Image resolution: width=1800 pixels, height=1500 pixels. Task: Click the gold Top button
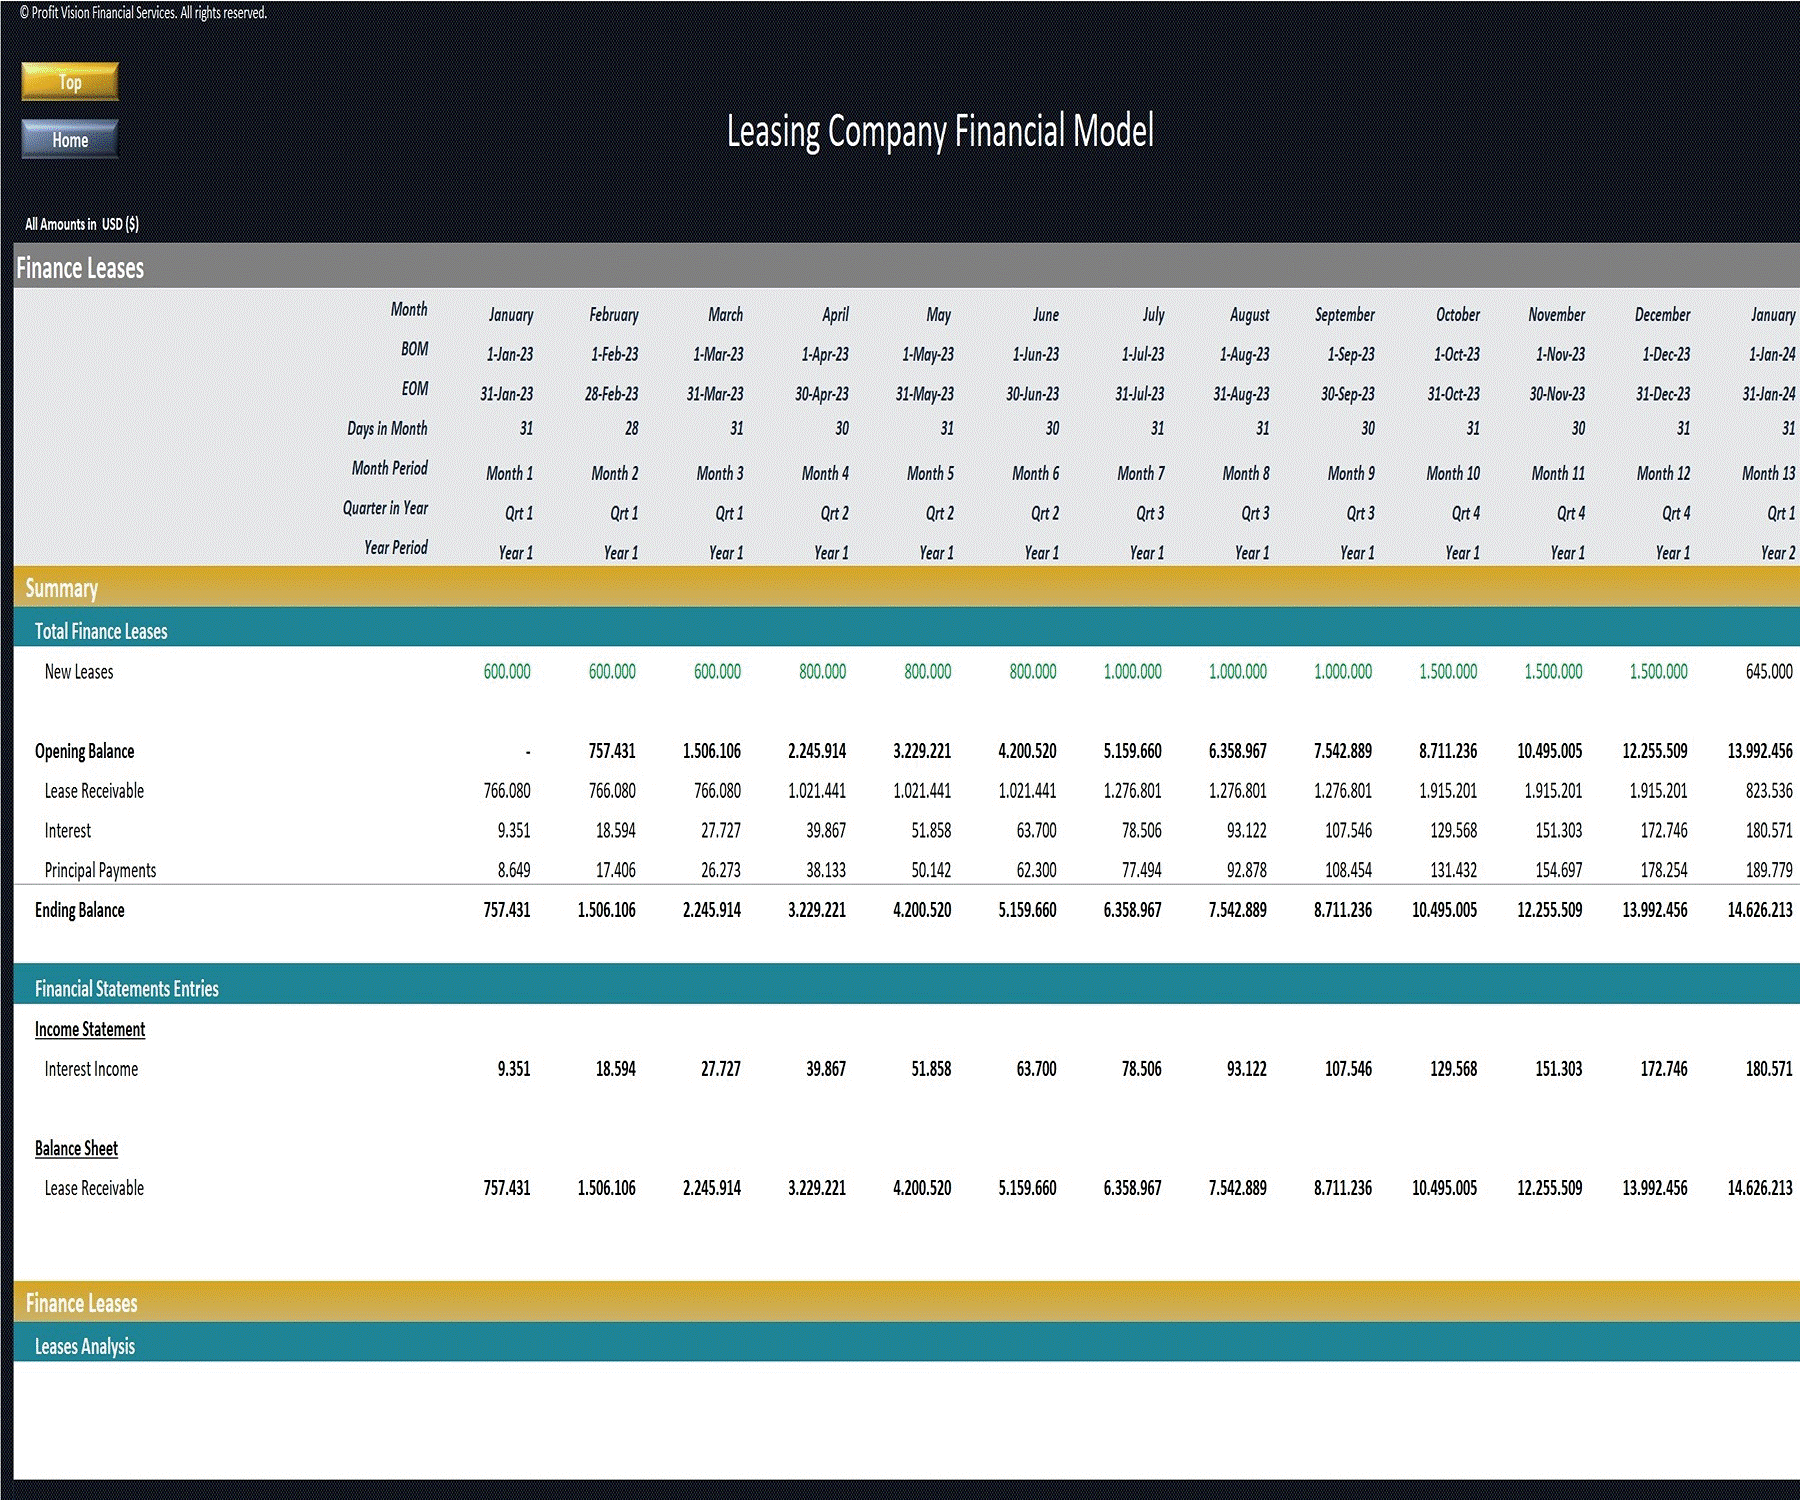tap(70, 82)
